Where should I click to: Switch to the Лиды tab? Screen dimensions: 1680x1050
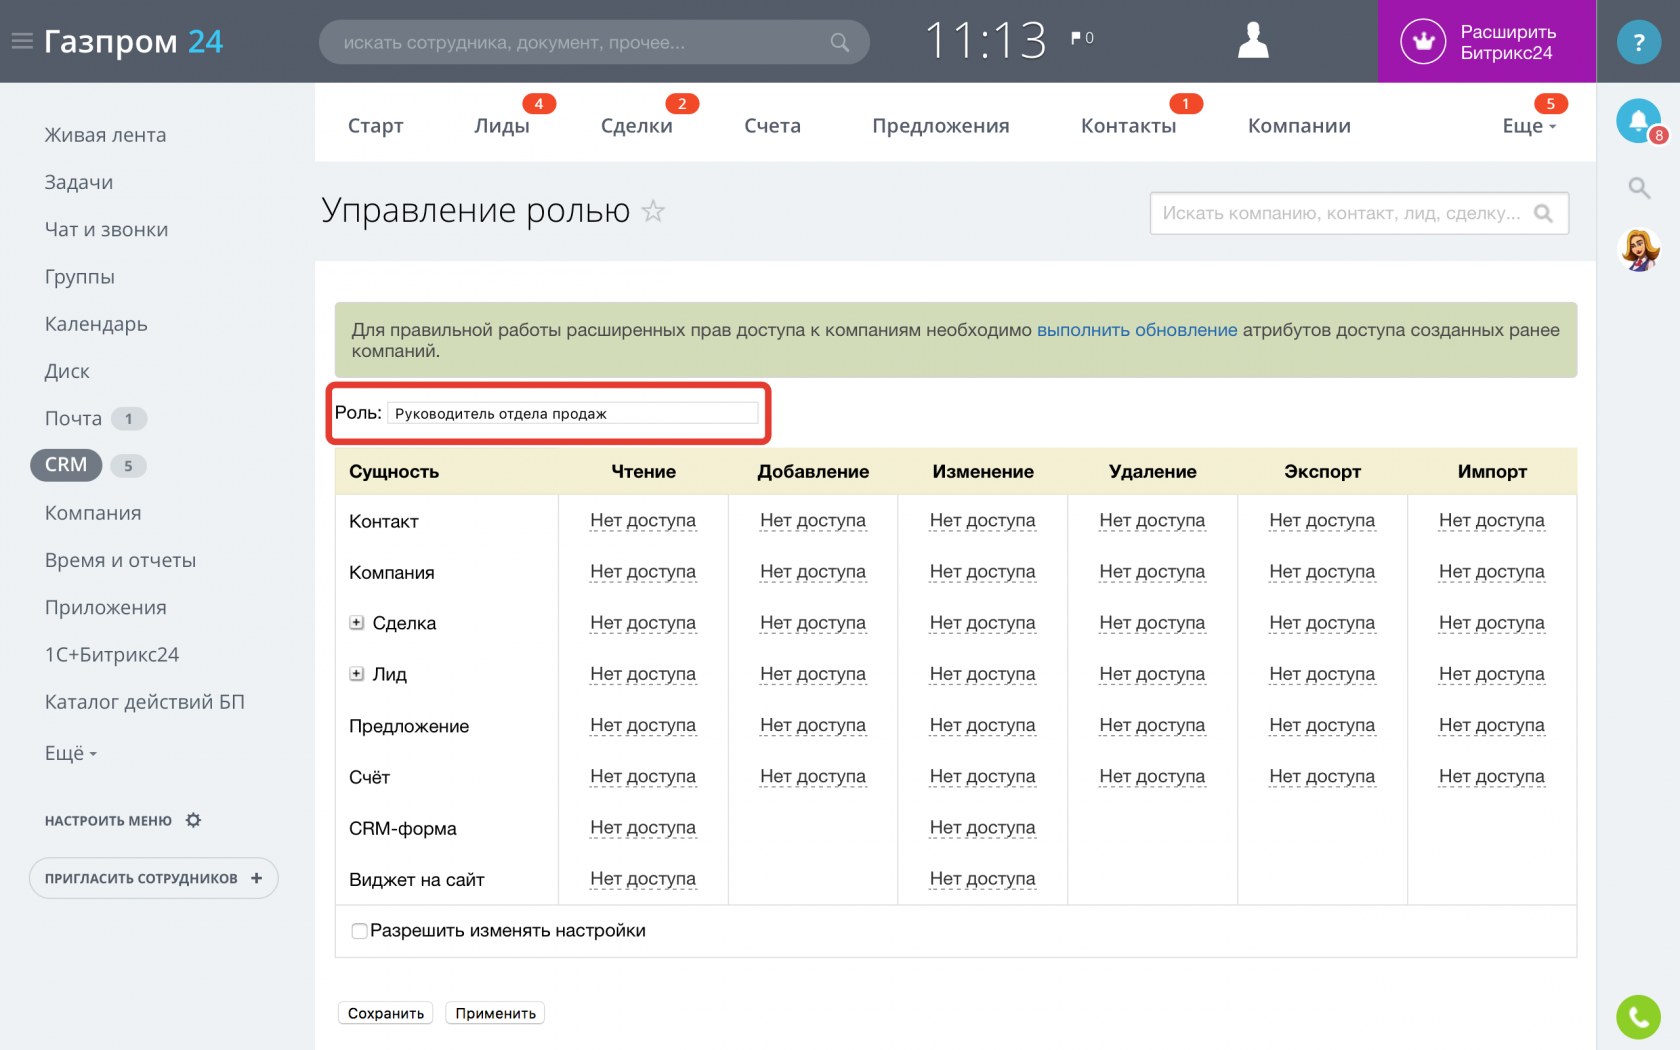point(502,126)
